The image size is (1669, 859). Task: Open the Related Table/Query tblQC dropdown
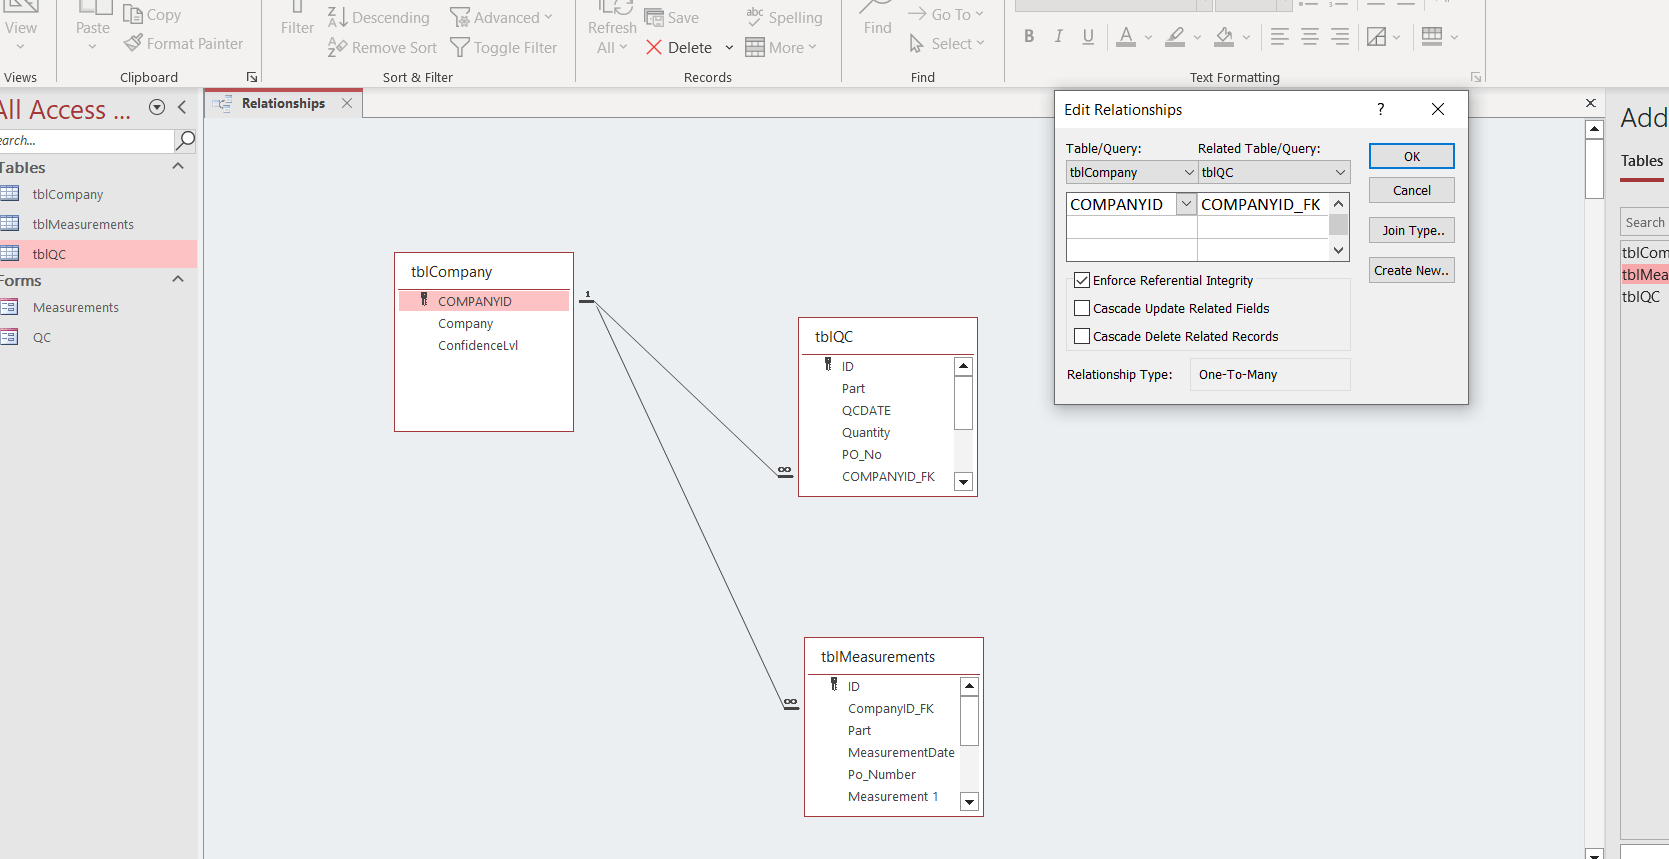coord(1340,172)
